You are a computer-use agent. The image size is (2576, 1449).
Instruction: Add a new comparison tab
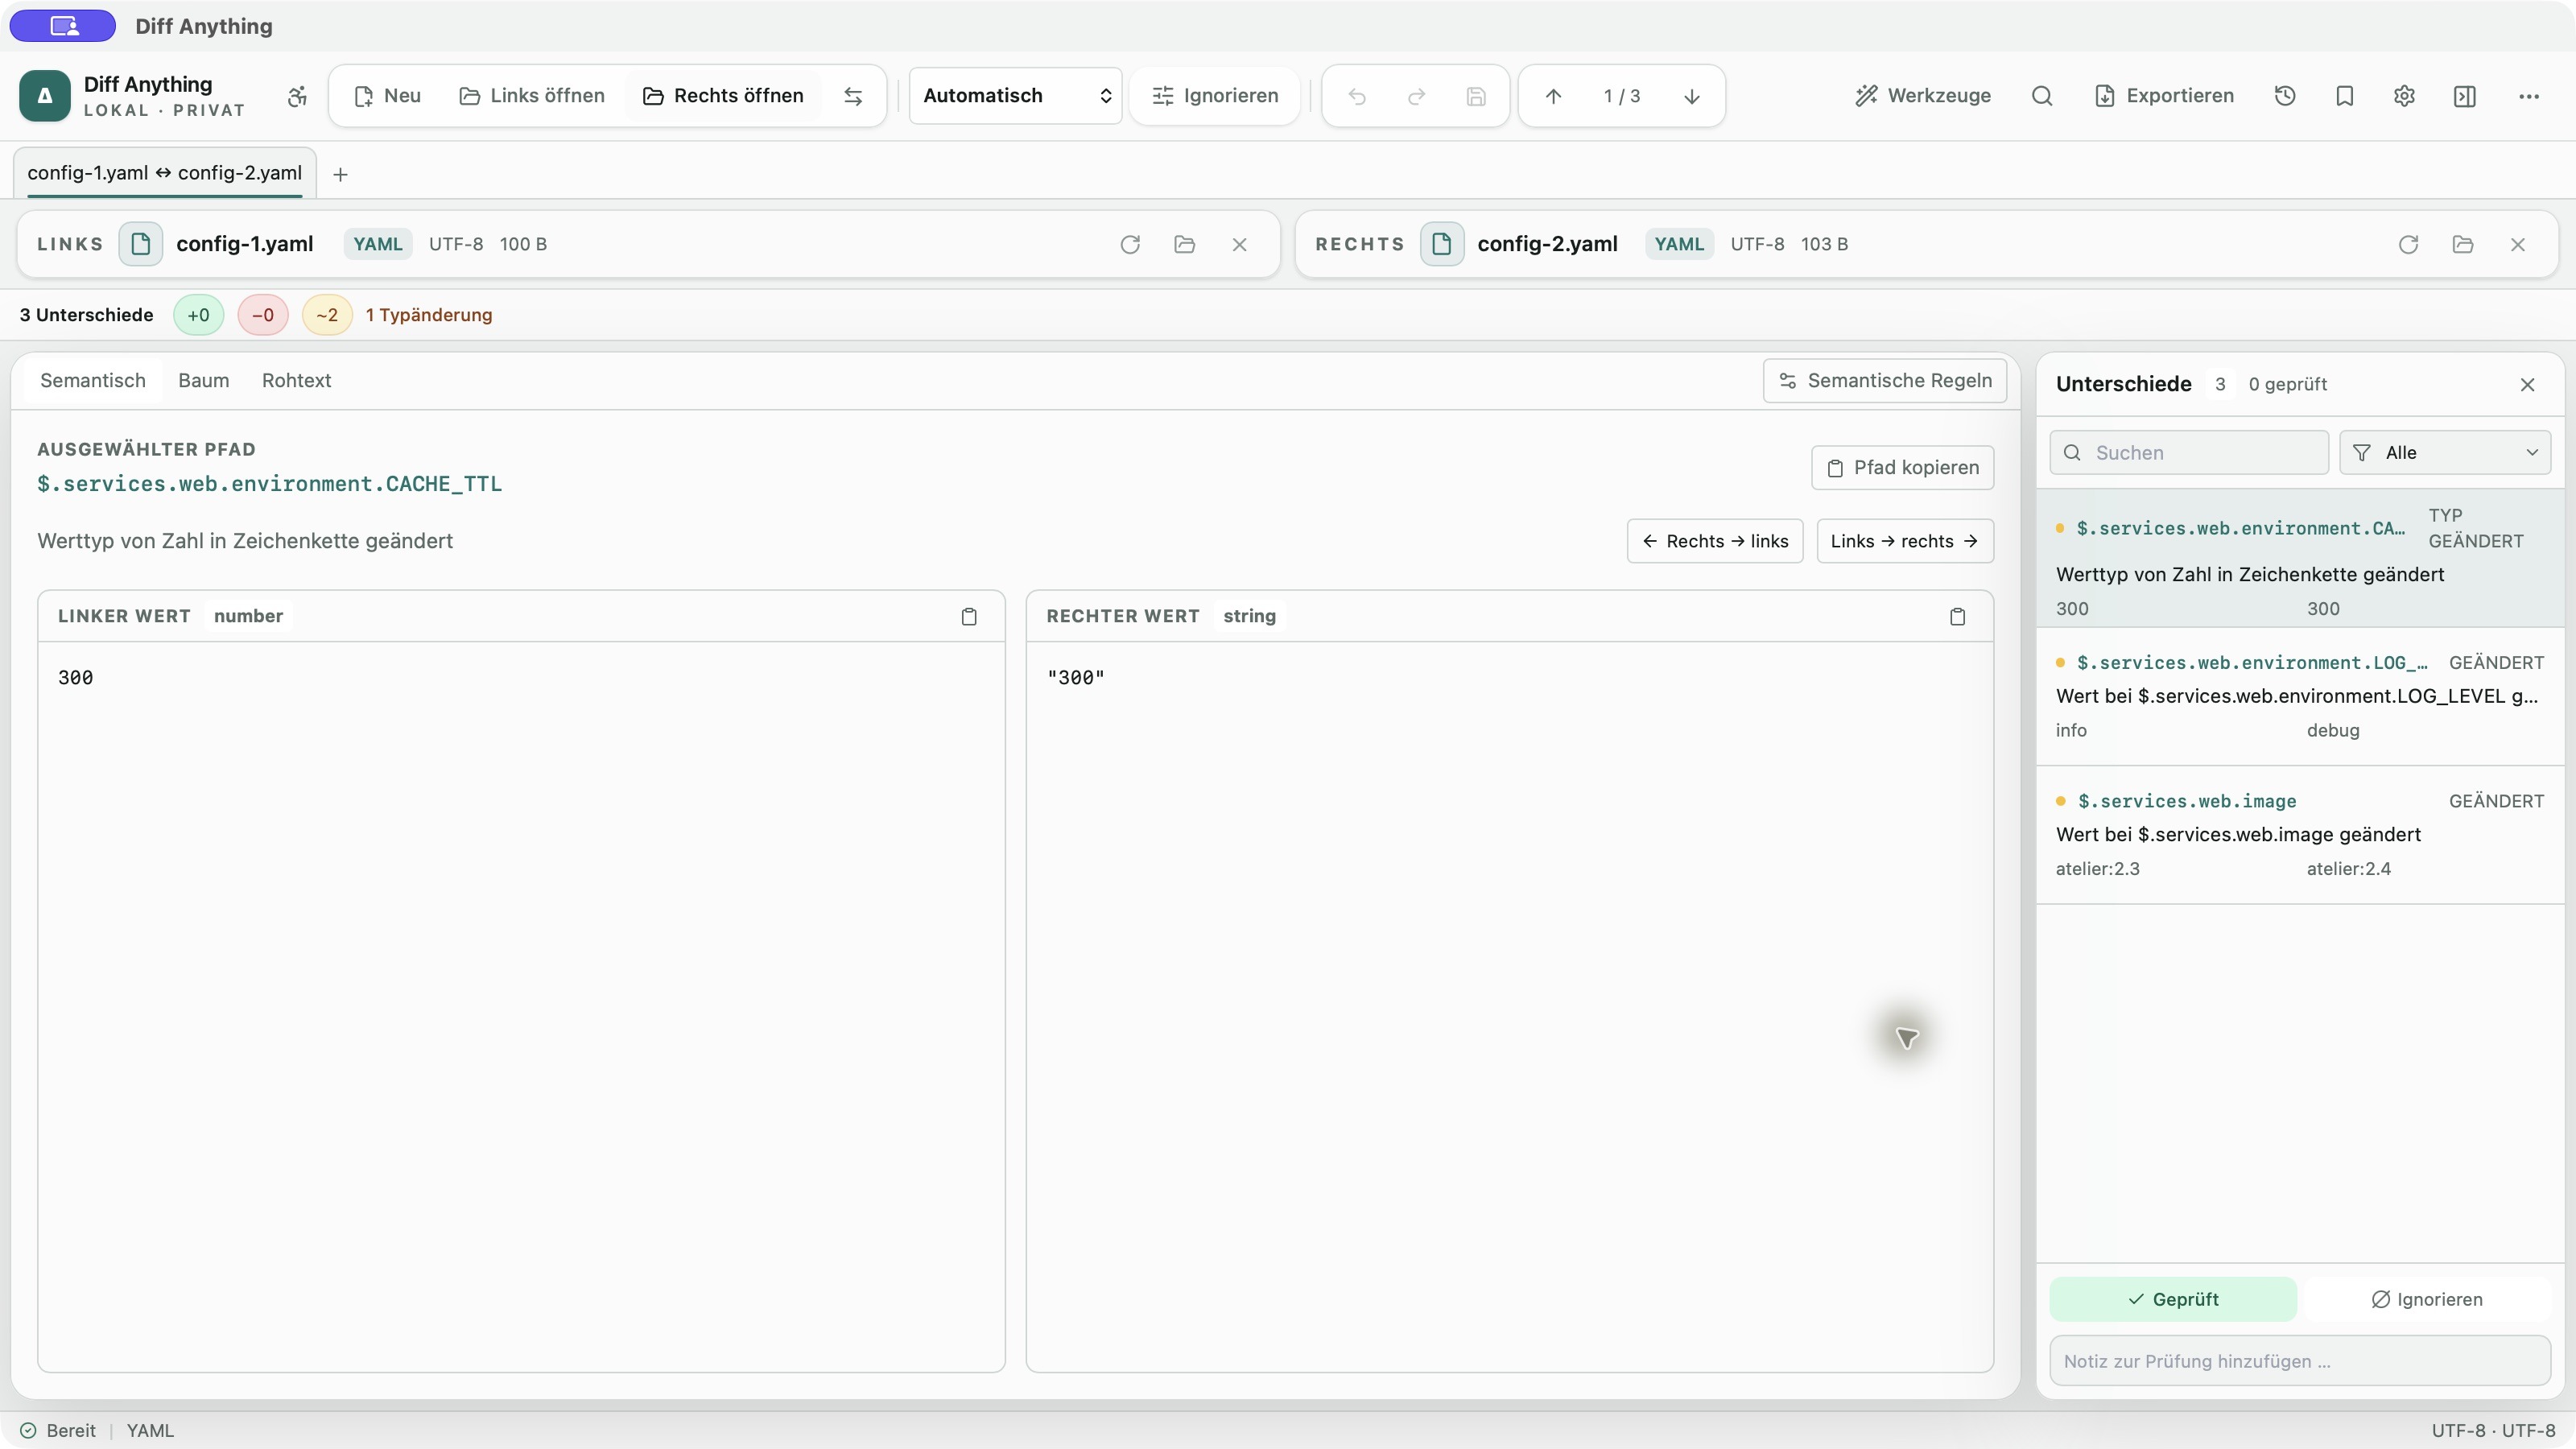pyautogui.click(x=340, y=174)
